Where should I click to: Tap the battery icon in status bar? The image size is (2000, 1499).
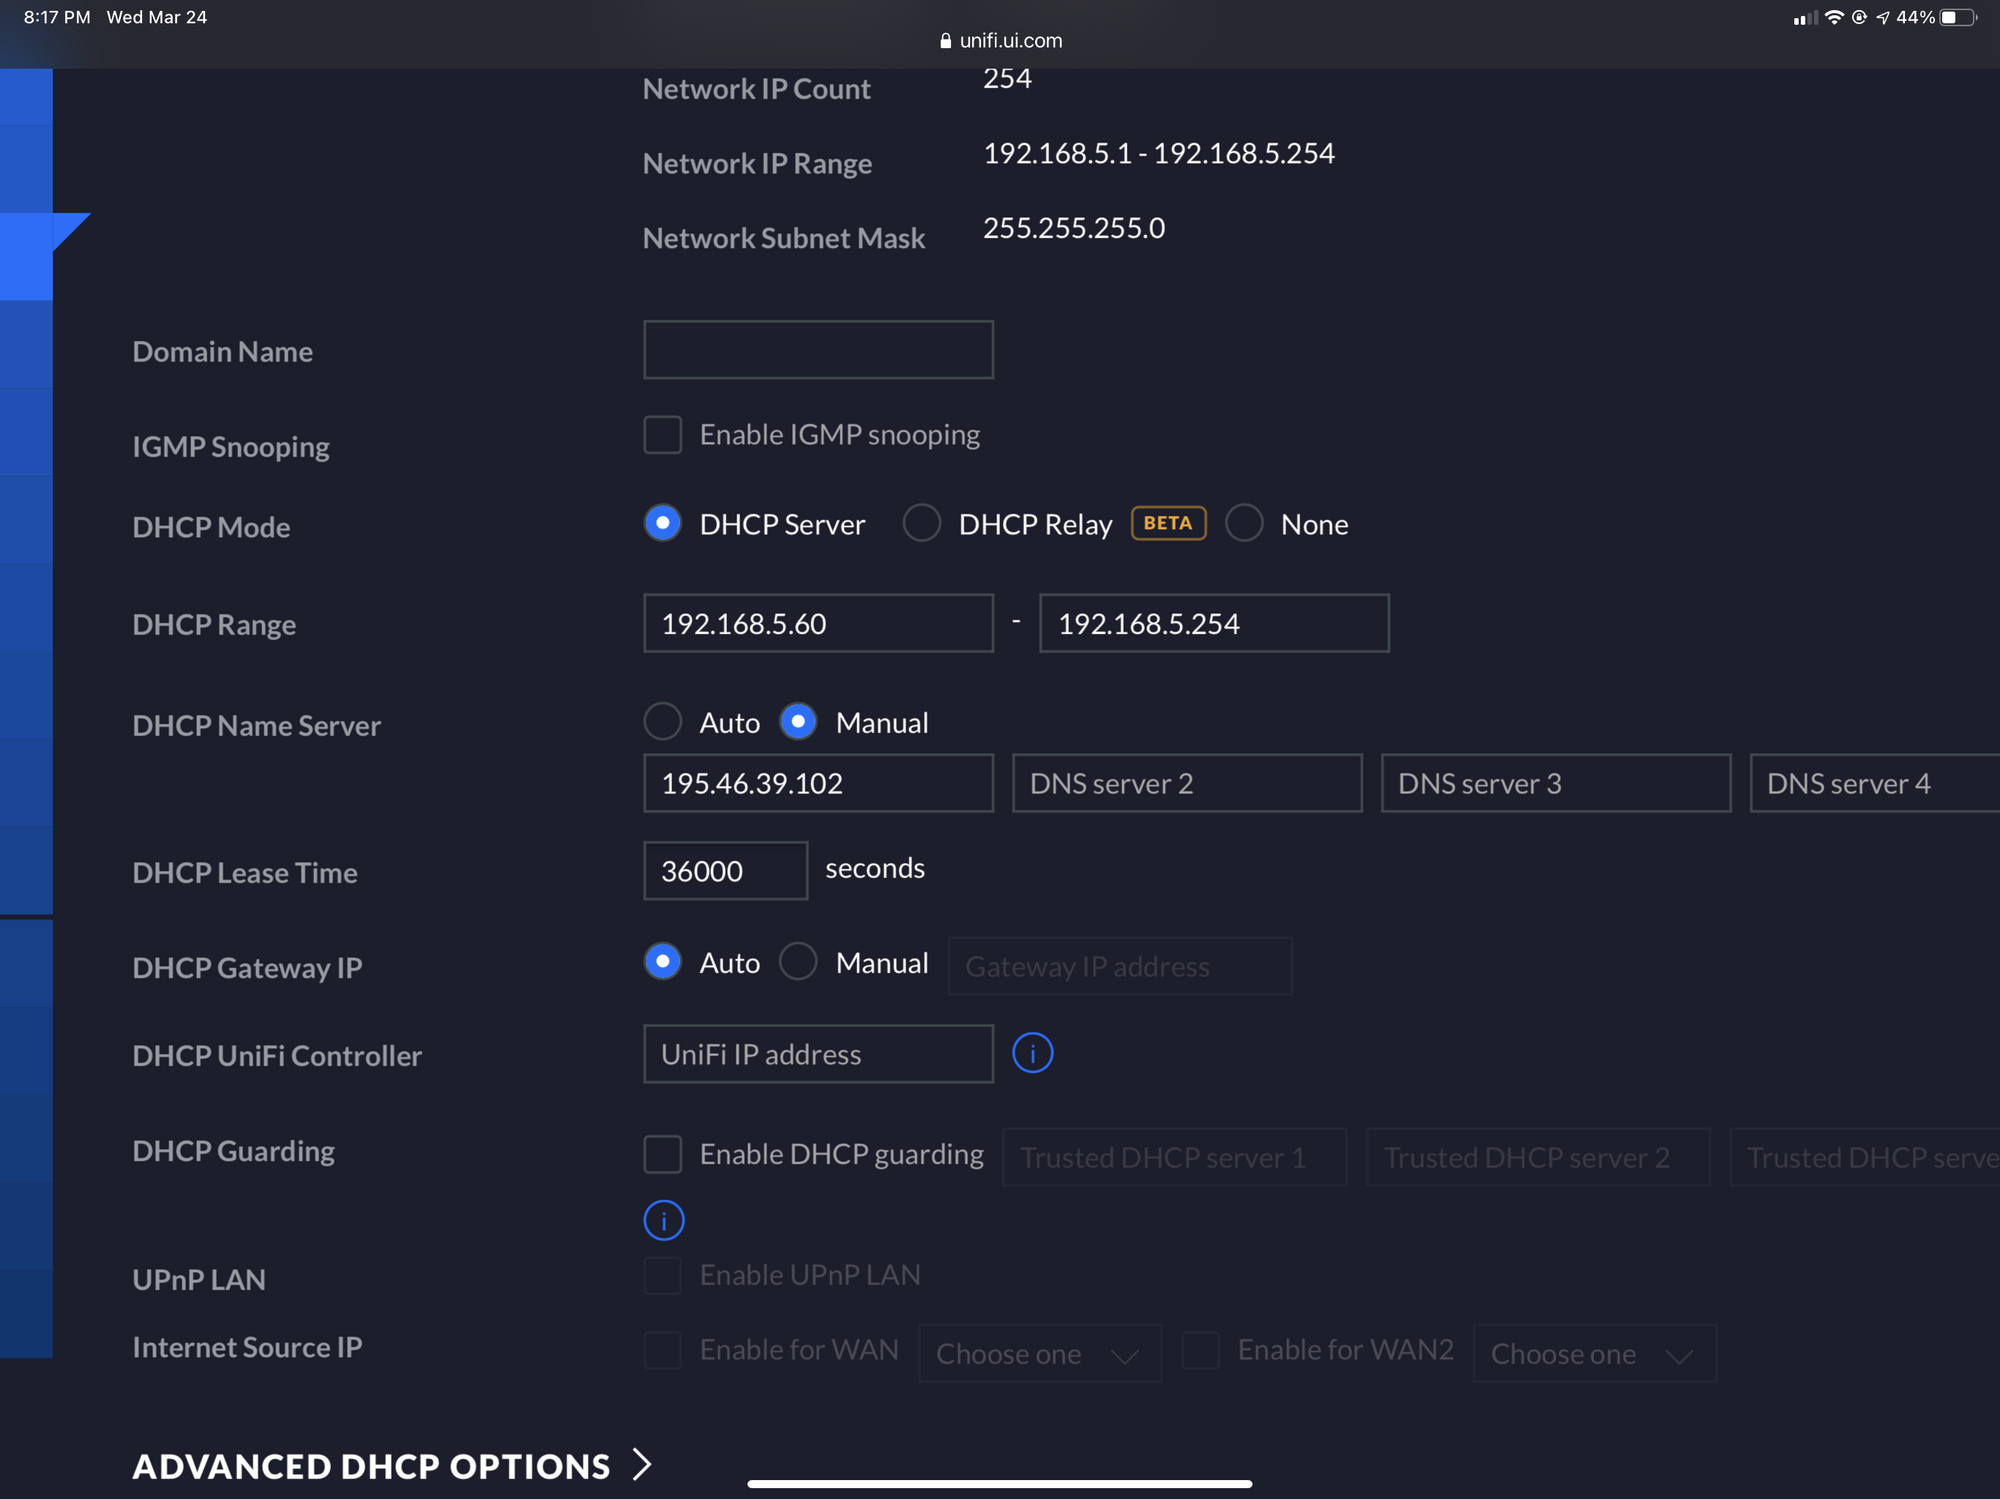[1957, 17]
